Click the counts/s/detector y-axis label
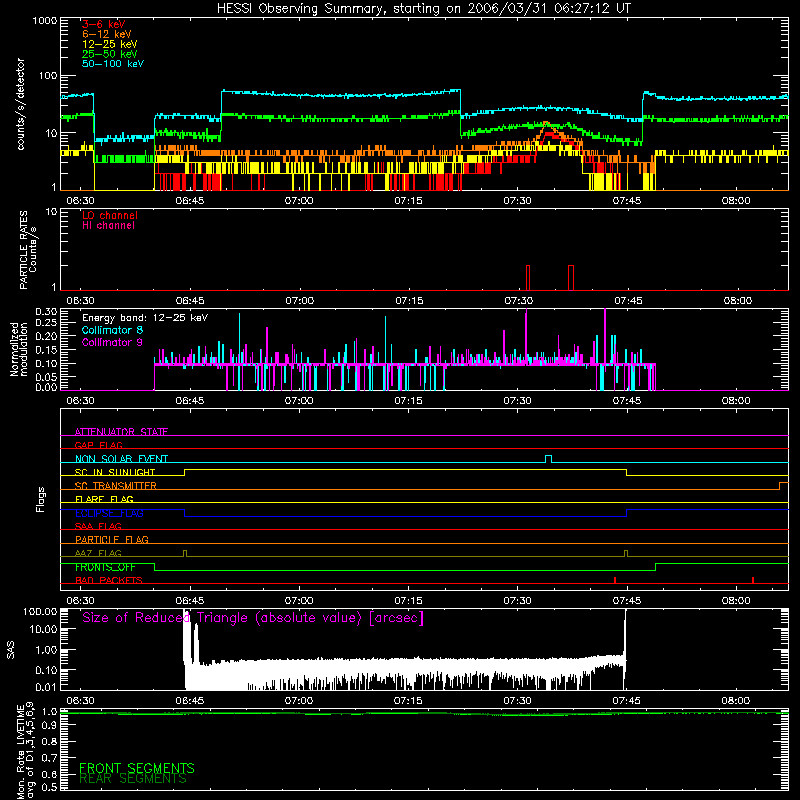 (x=21, y=104)
